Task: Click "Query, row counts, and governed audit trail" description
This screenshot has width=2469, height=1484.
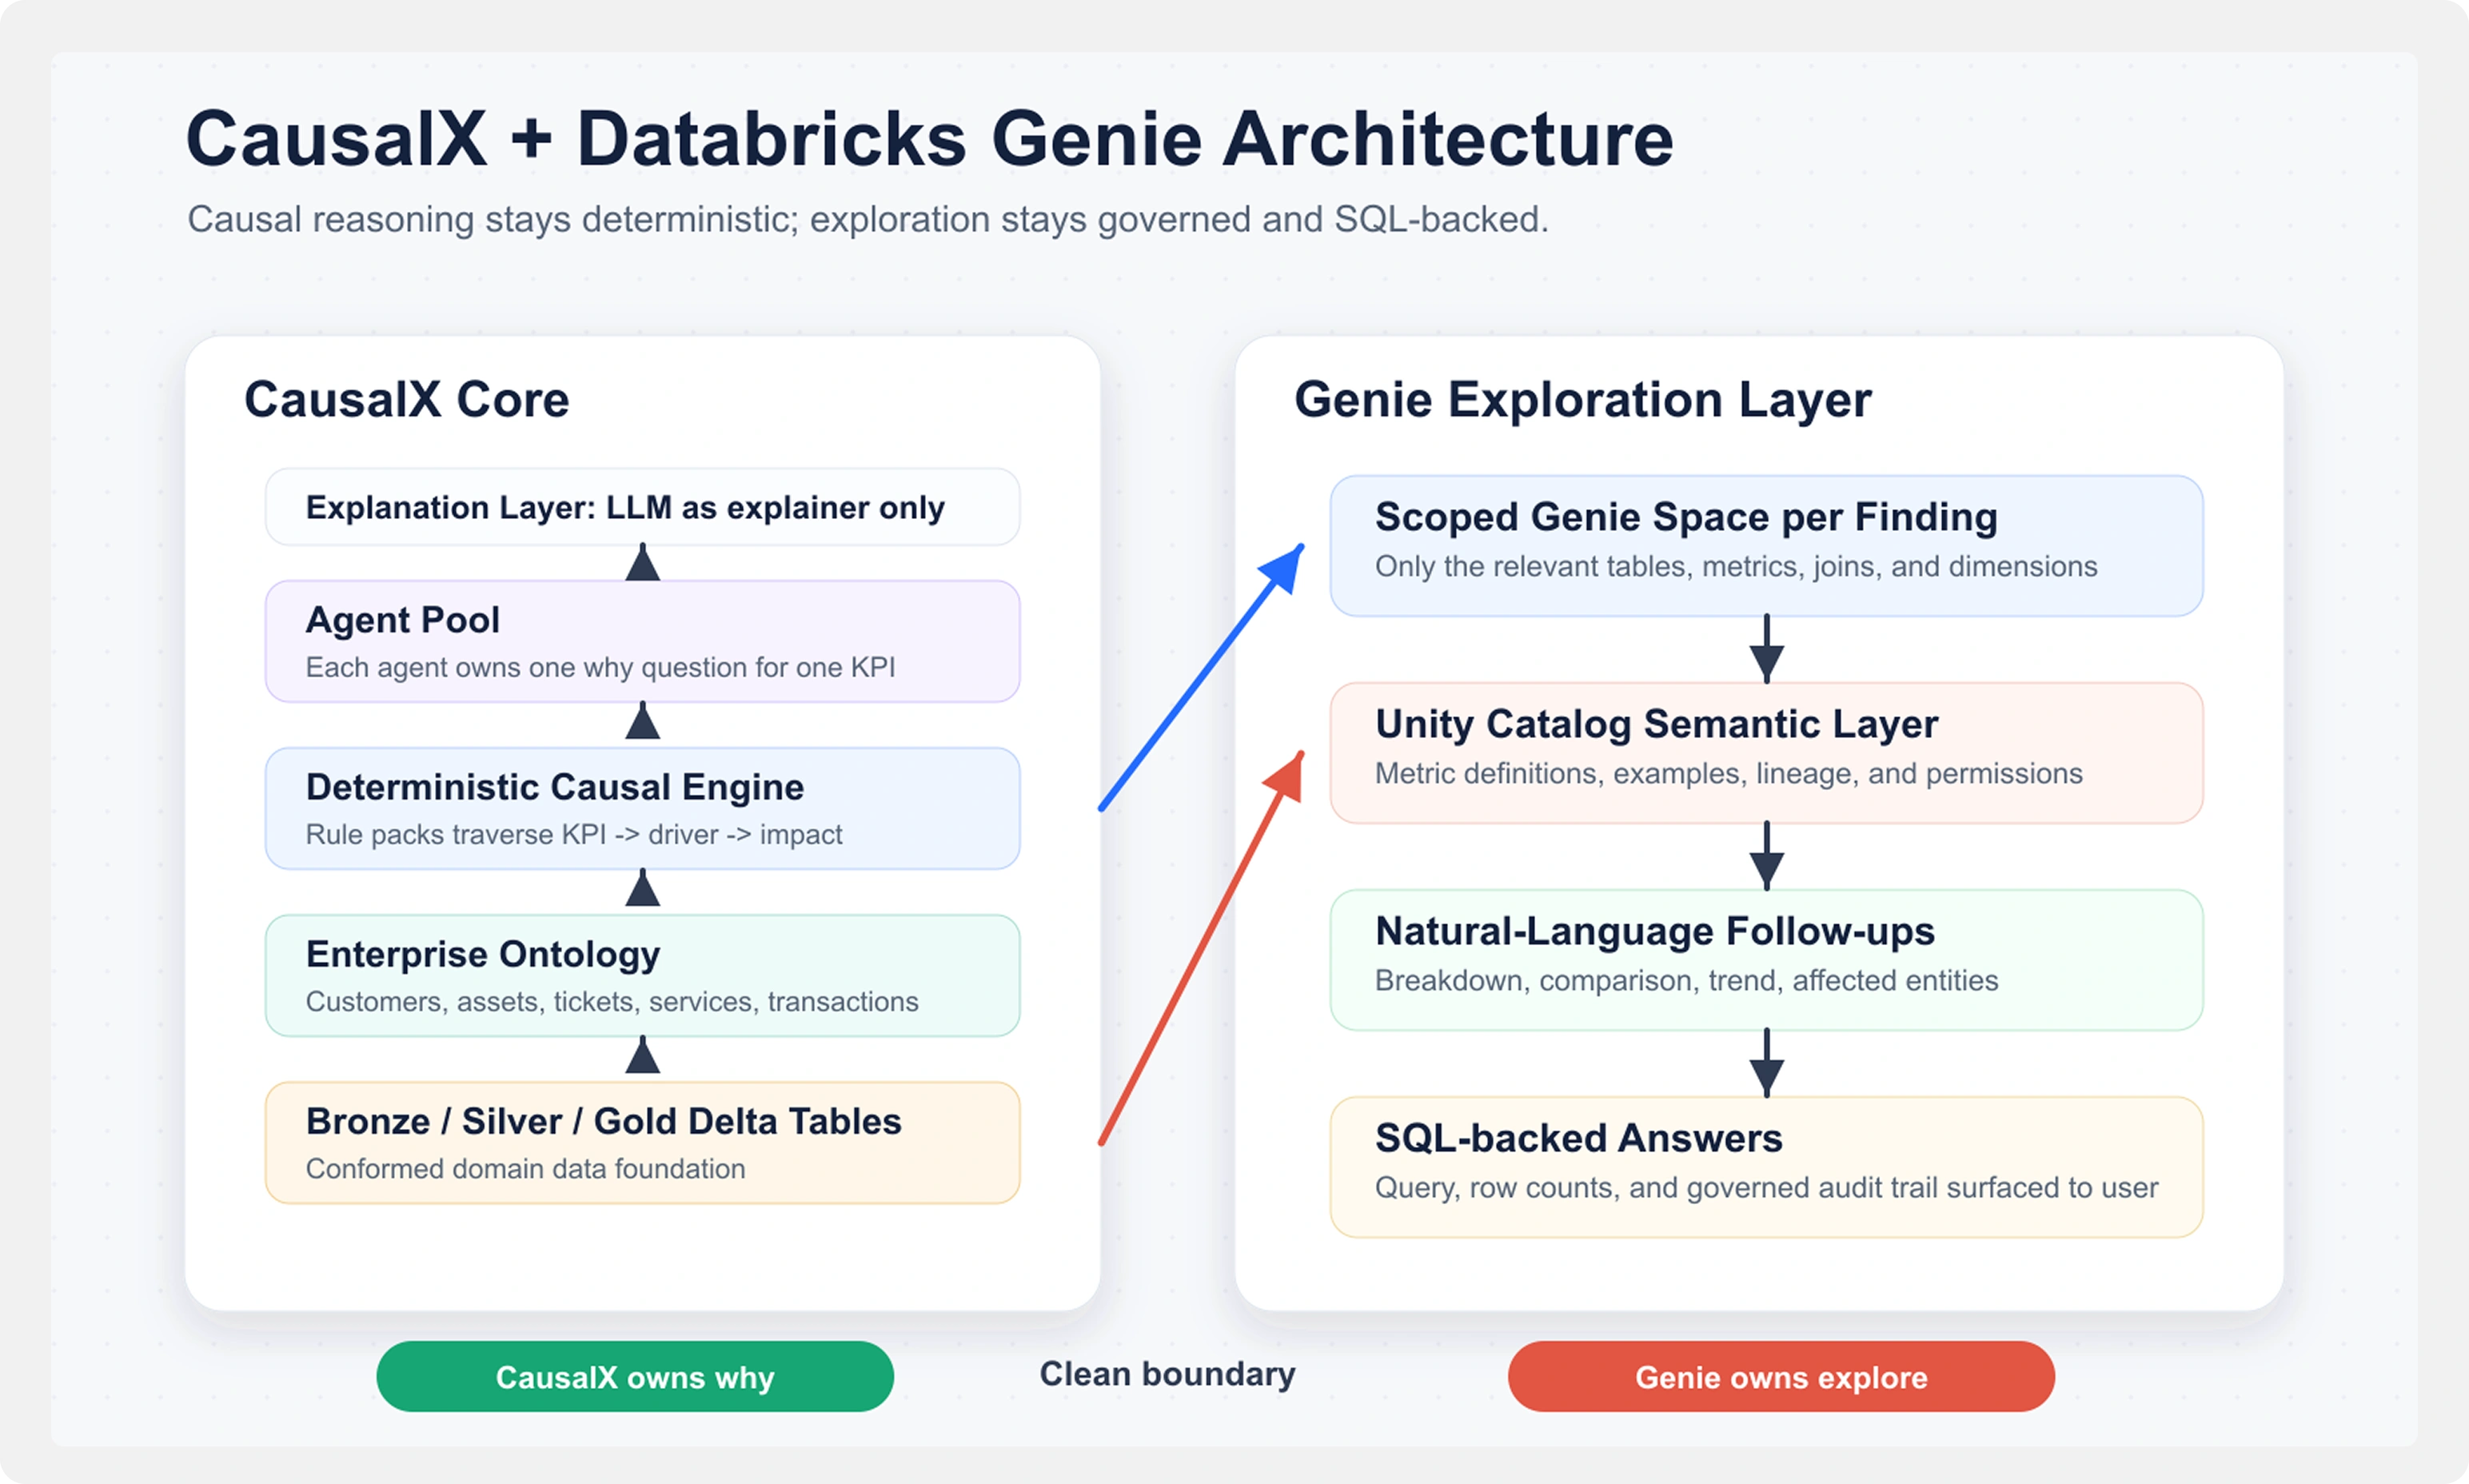Action: click(1767, 1188)
